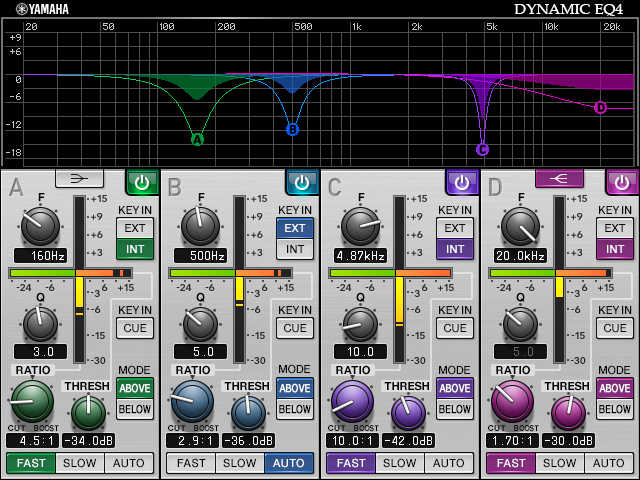Enable key-in CUE for band C

455,328
